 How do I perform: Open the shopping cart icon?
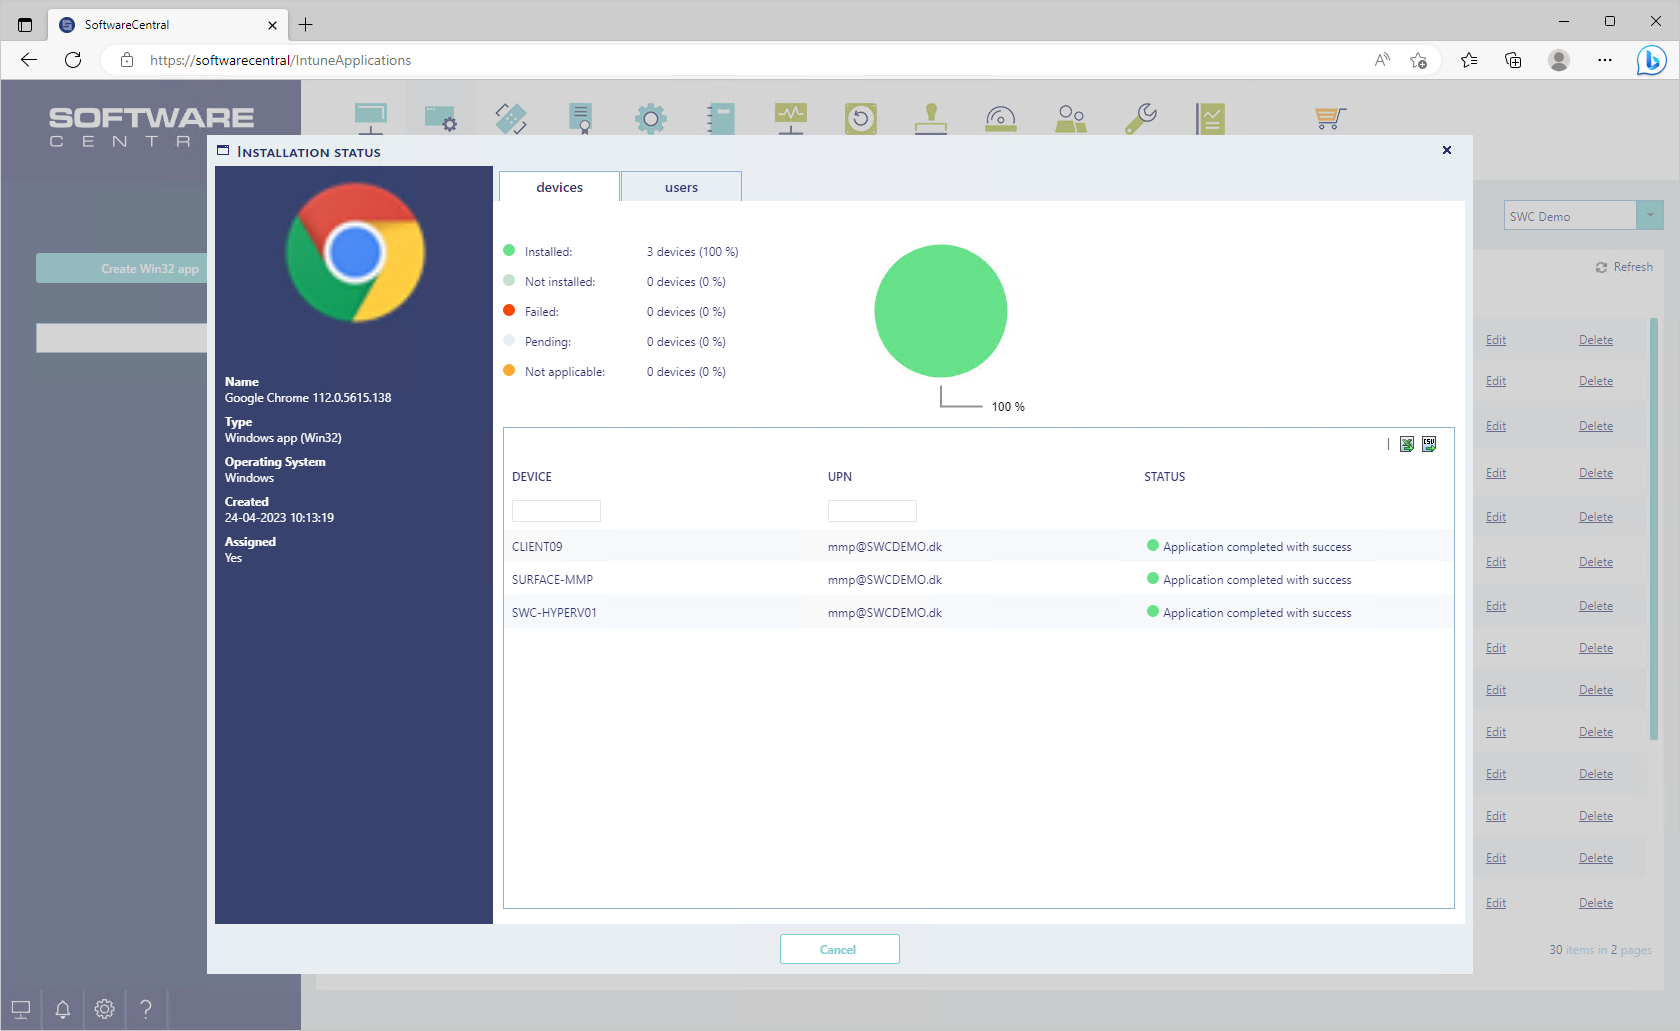coord(1329,119)
